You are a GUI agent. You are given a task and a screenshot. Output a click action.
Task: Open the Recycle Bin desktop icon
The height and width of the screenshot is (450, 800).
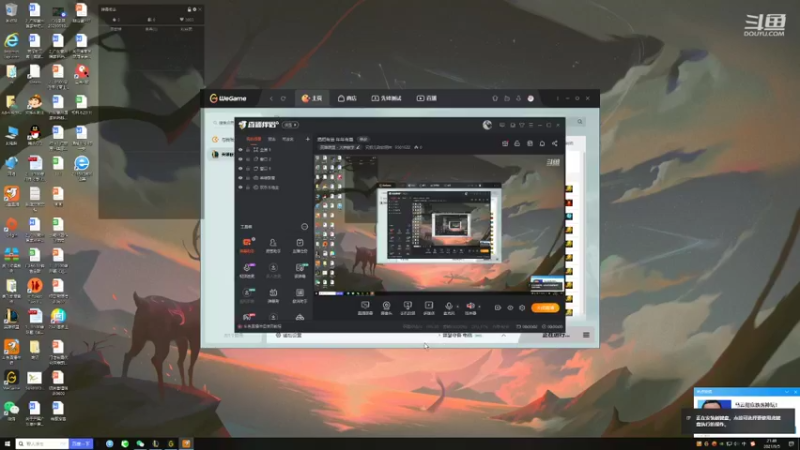click(11, 12)
